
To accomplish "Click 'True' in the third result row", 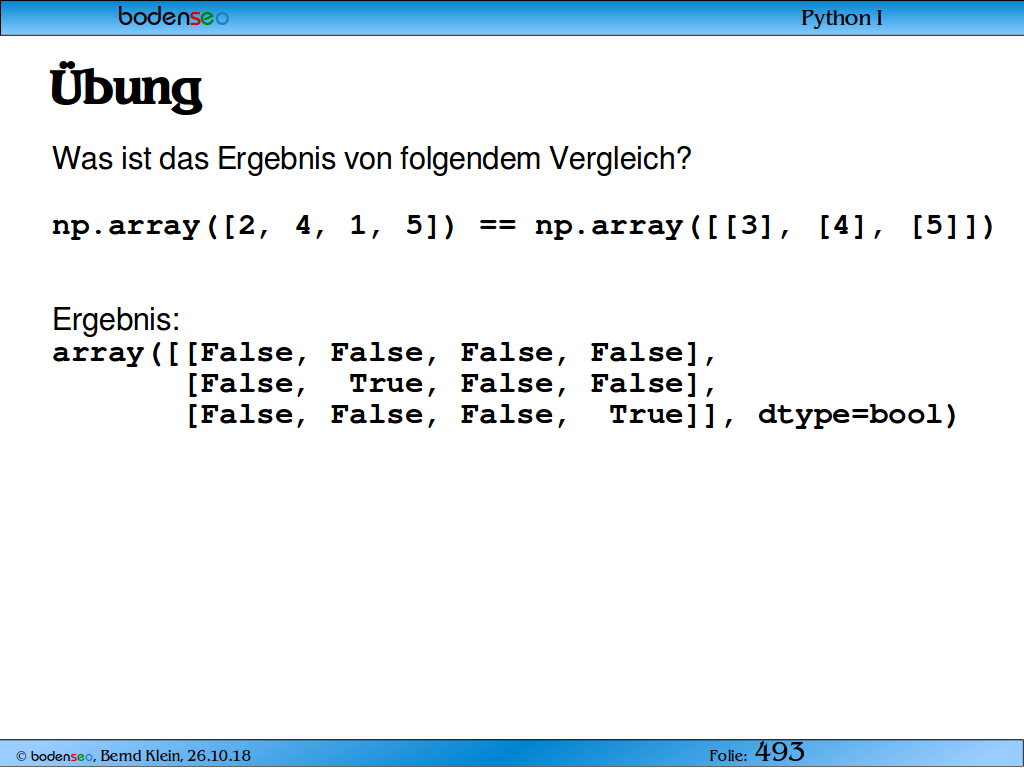I will pos(647,415).
